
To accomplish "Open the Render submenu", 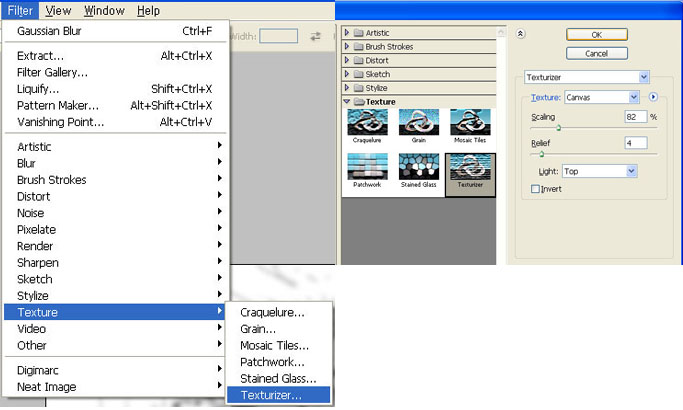I will tap(115, 246).
